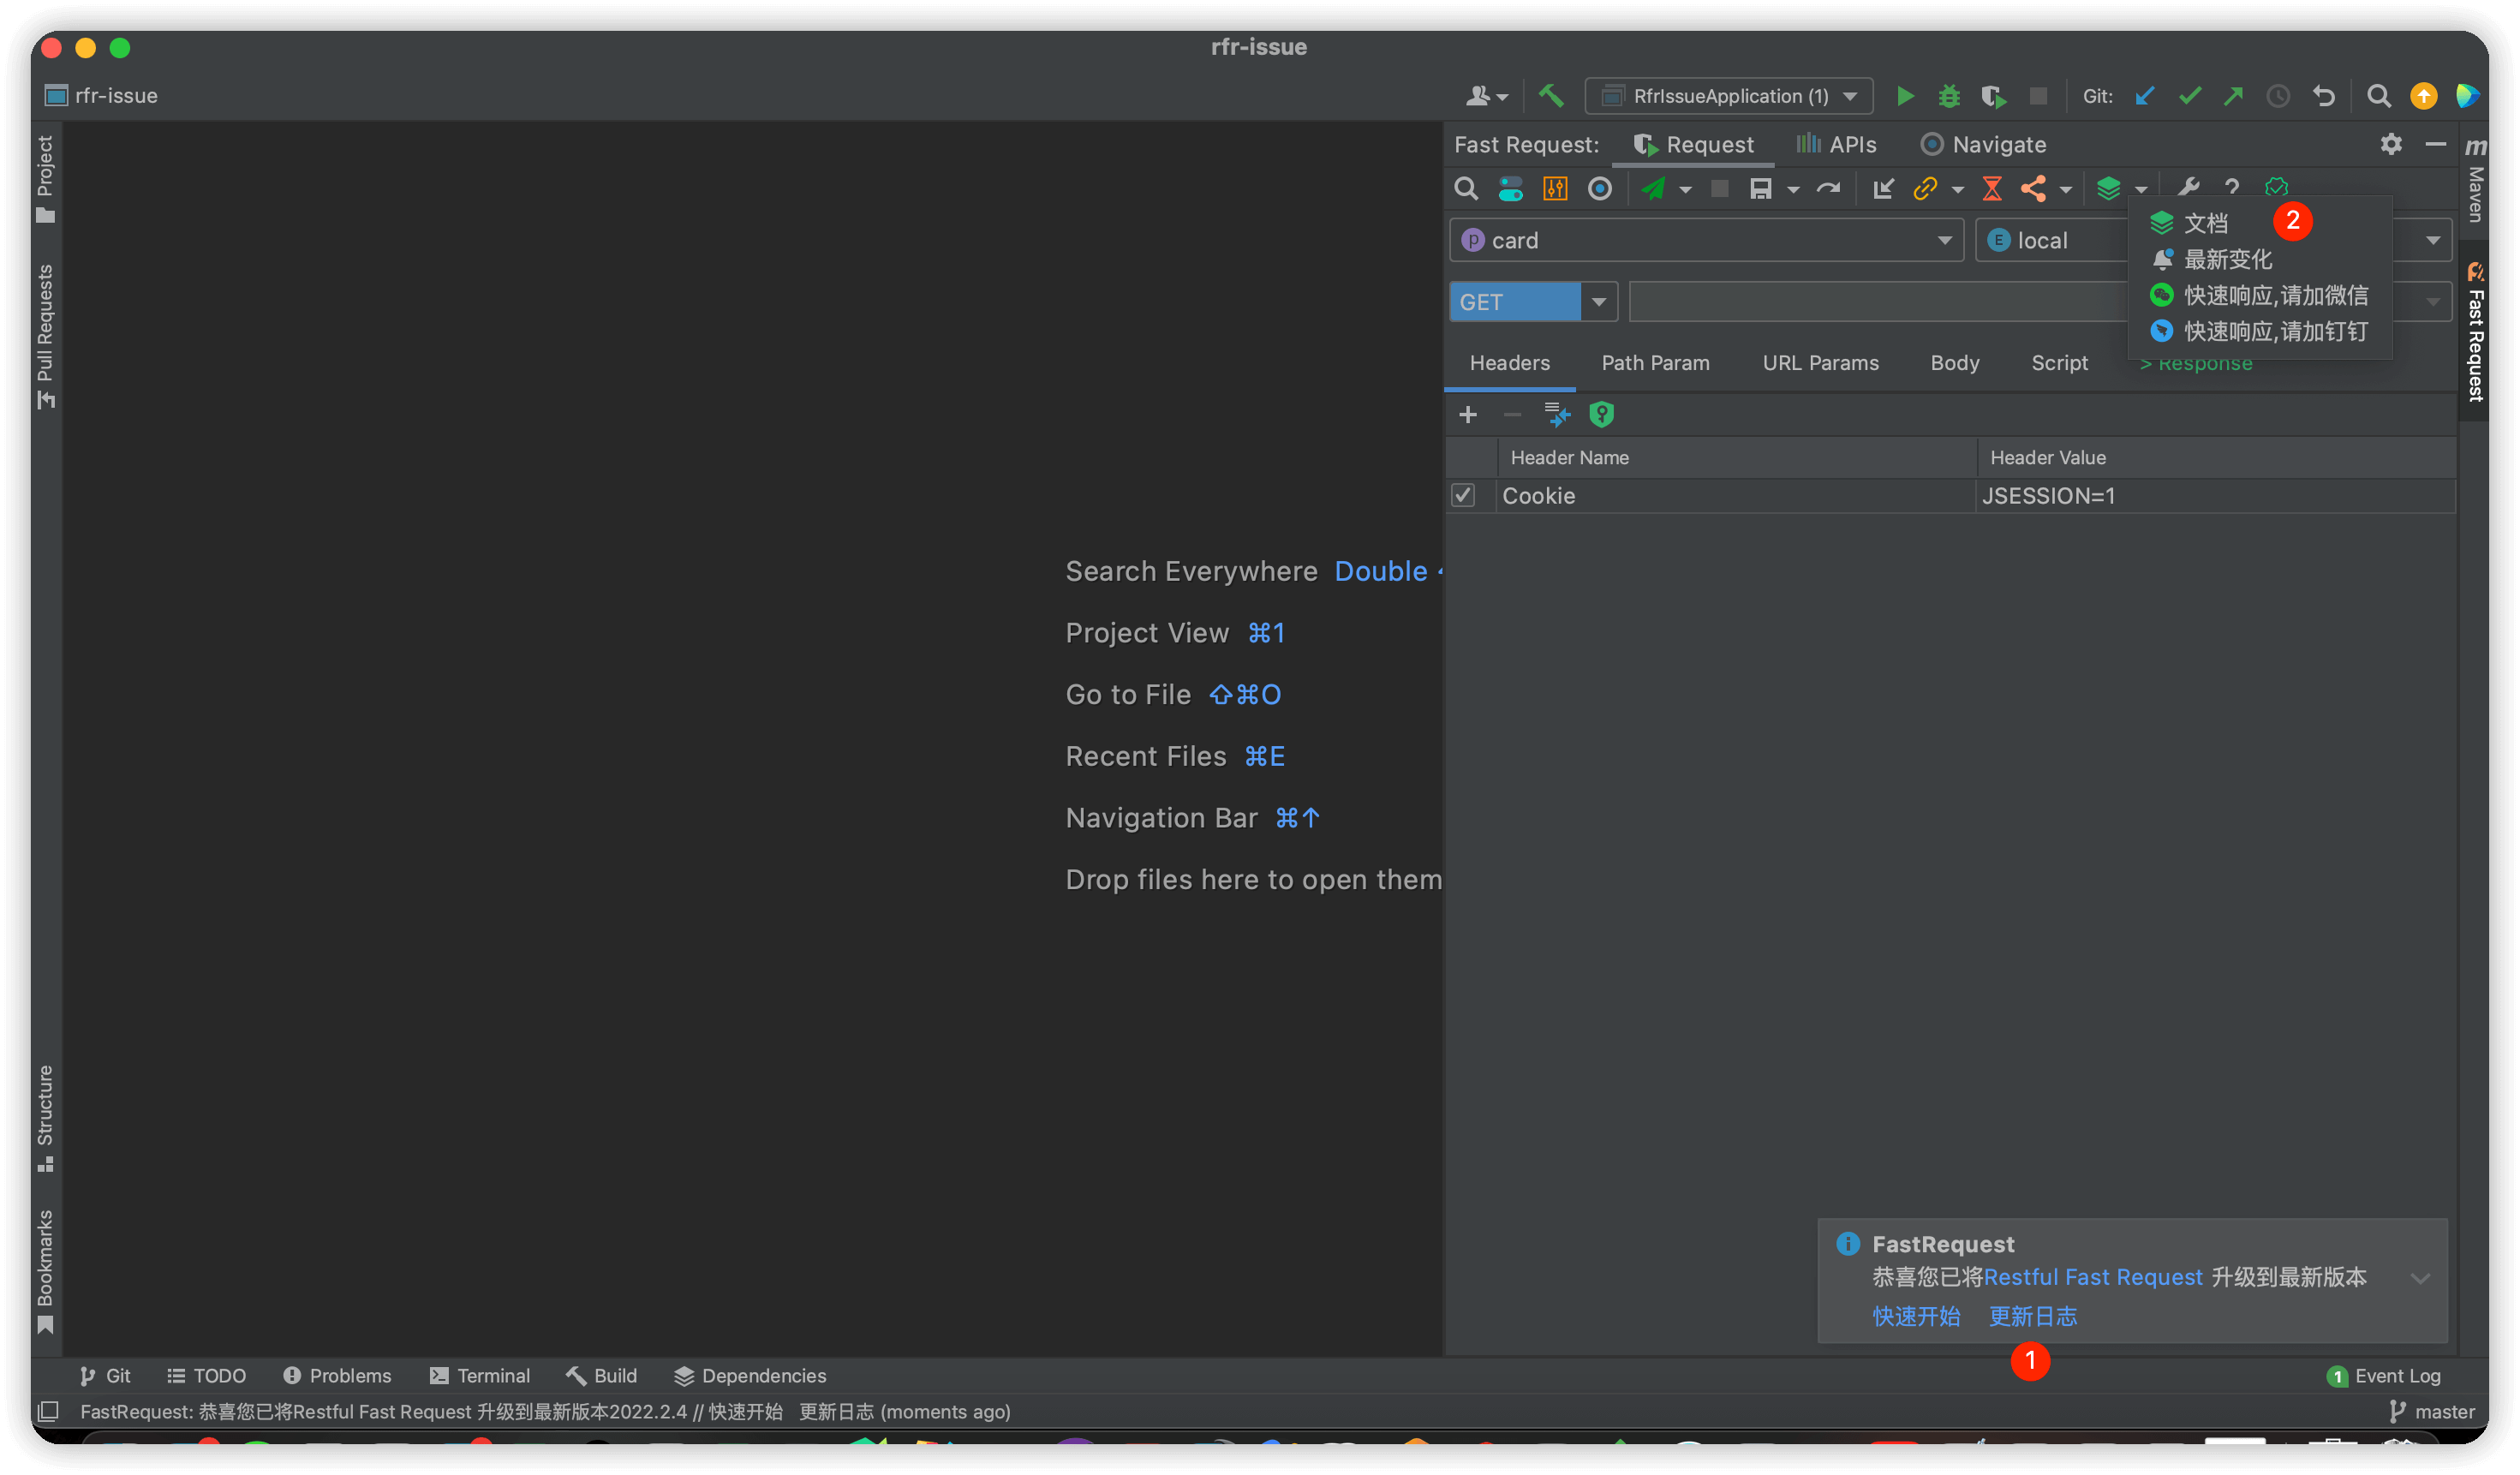Image resolution: width=2520 pixels, height=1475 pixels.
Task: Click the green paper-plane Send request icon
Action: 1653,188
